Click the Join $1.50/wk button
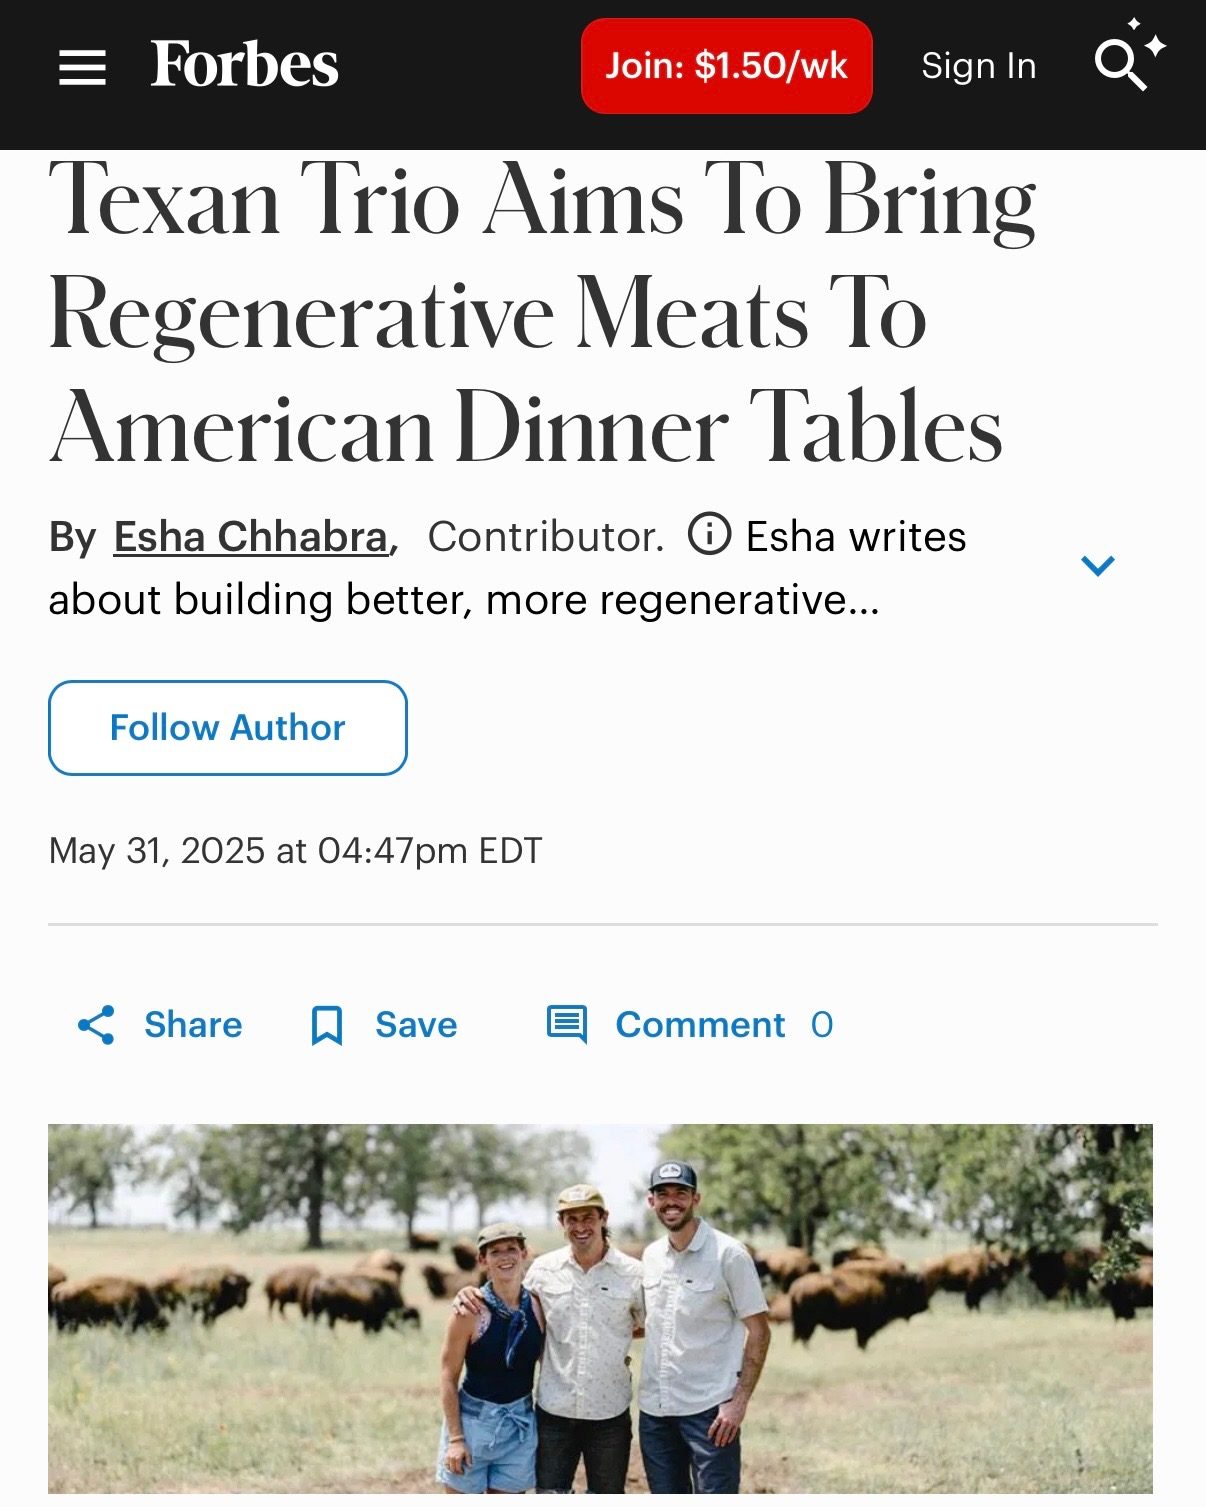This screenshot has width=1206, height=1507. (727, 66)
